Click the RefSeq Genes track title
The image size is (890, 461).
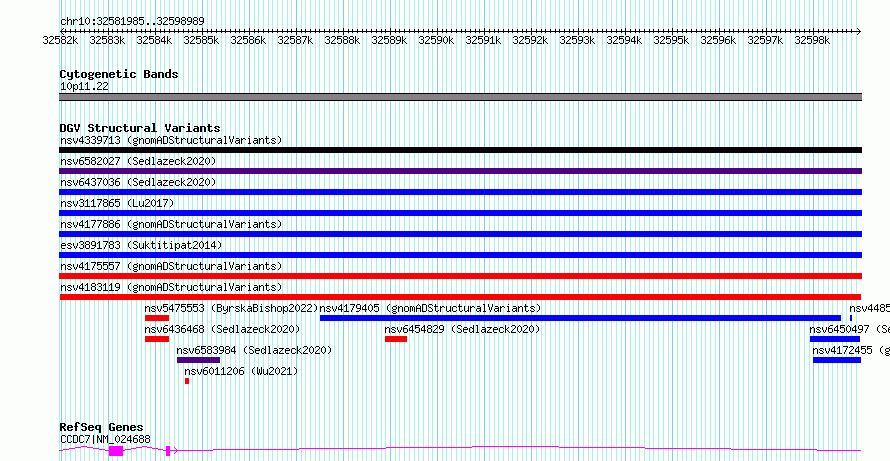tap(102, 428)
